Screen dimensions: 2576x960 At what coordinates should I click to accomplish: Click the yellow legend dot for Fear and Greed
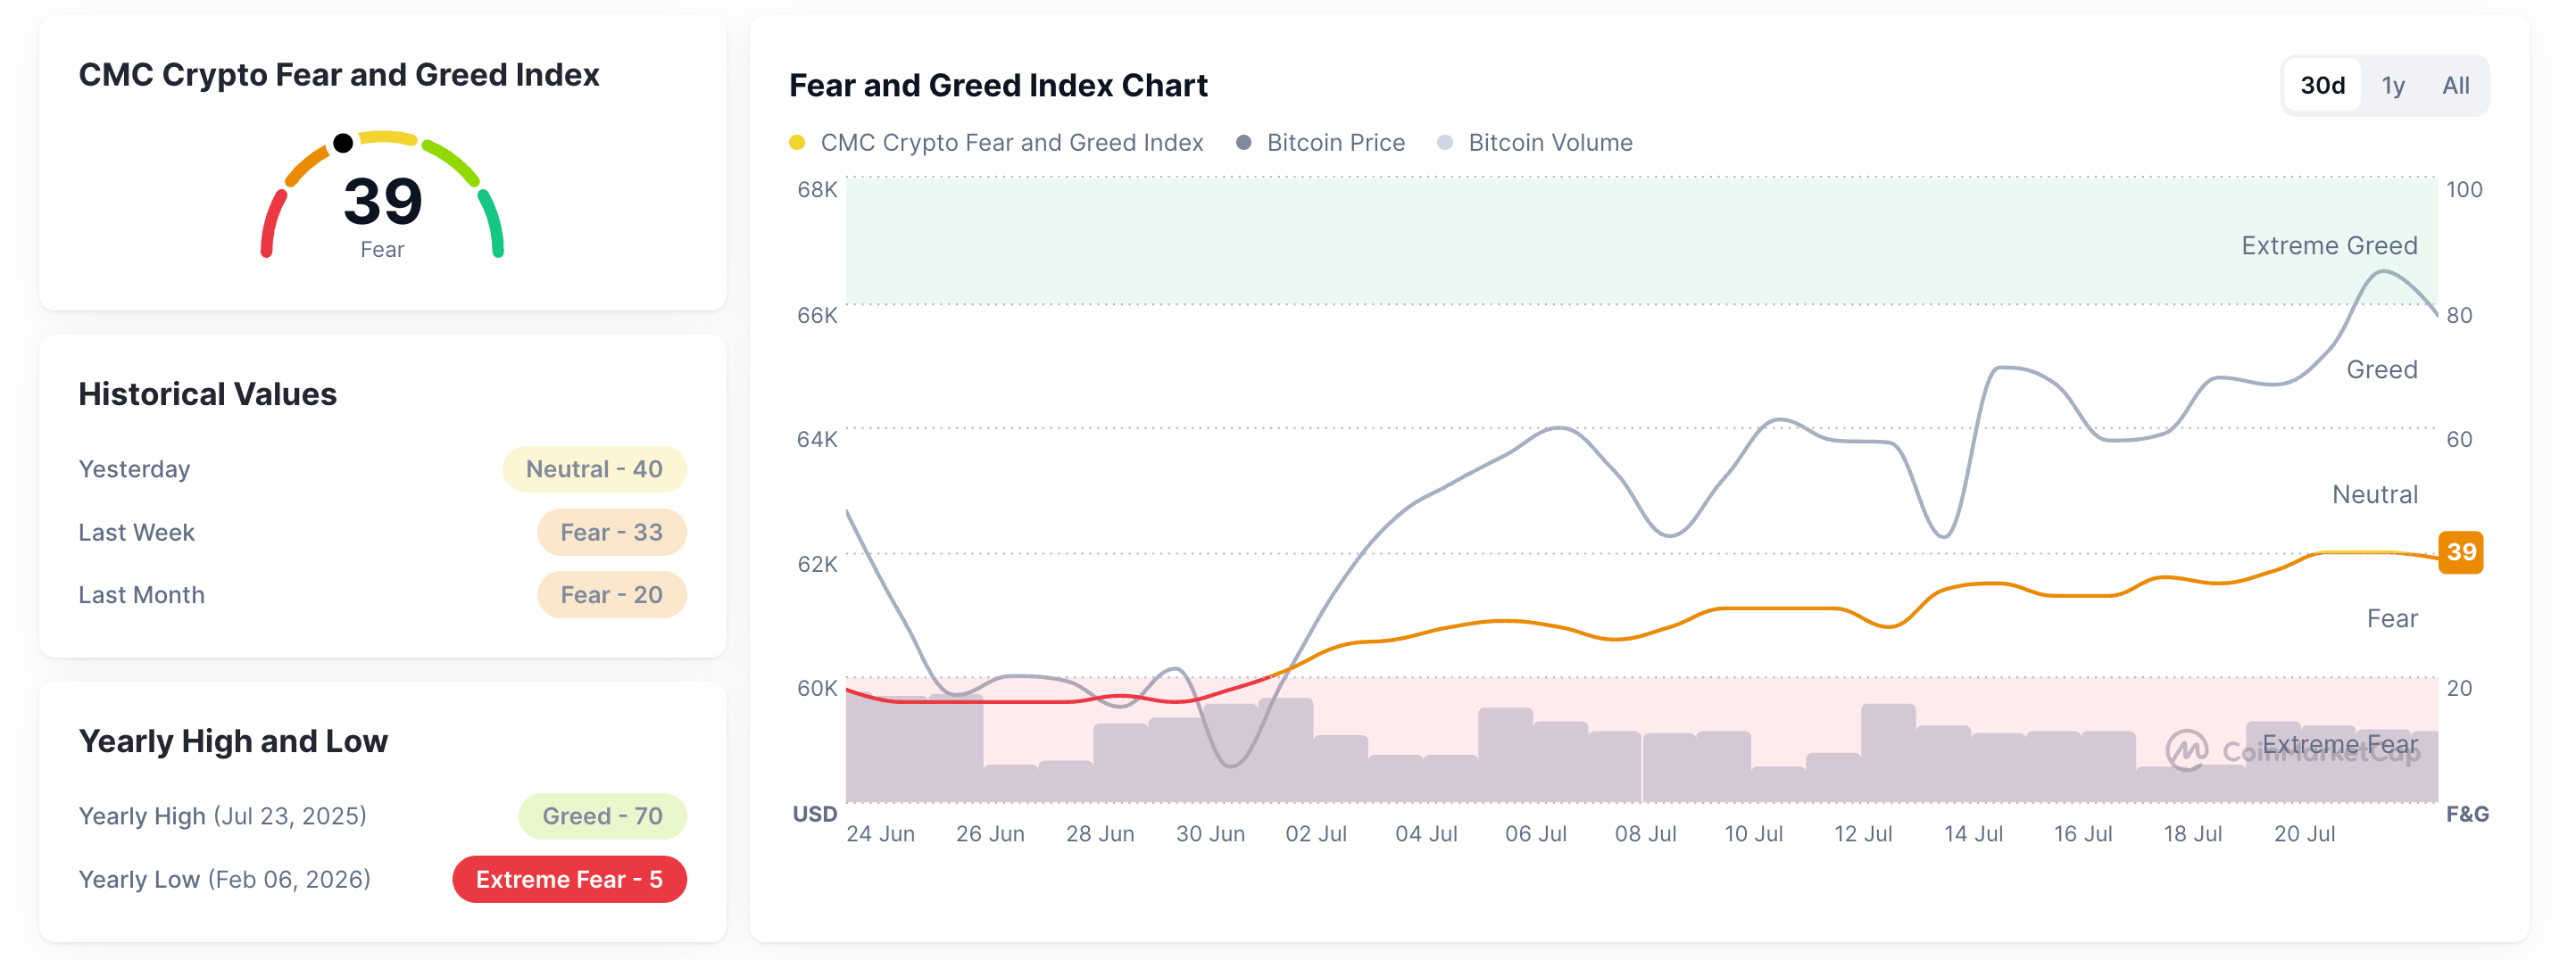click(x=797, y=142)
